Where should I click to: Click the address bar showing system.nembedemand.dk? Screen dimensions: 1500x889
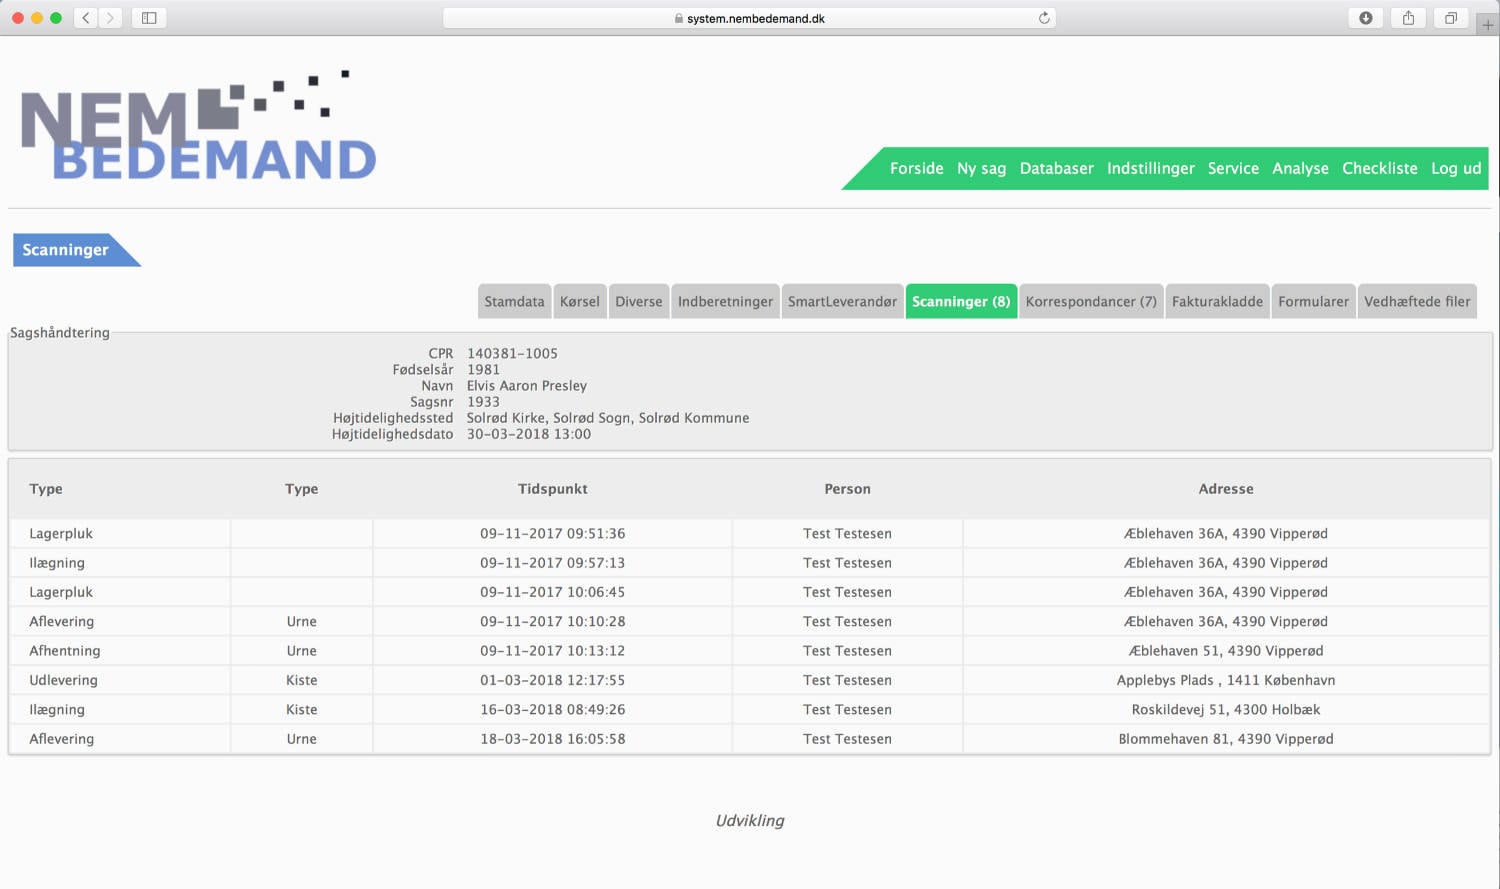750,18
